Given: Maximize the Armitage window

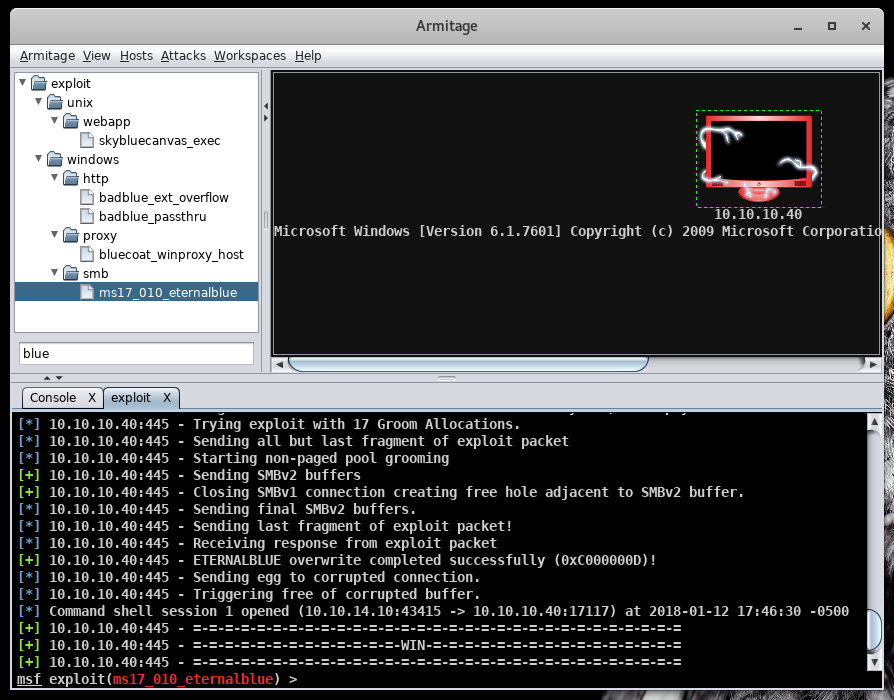Looking at the screenshot, I should 832,26.
